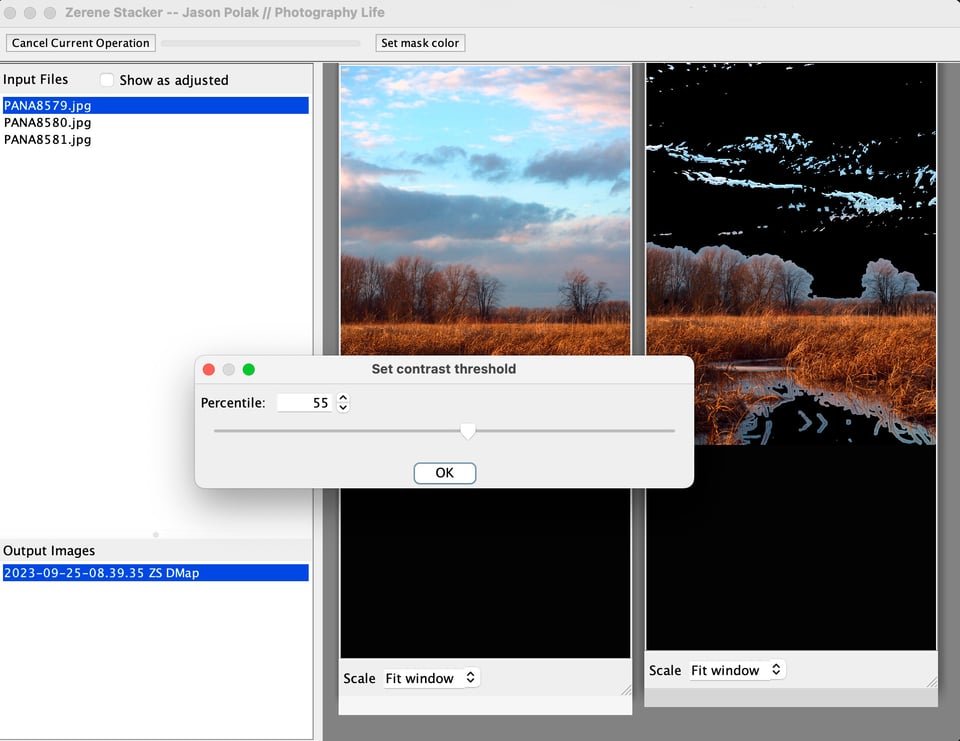This screenshot has width=960, height=741.
Task: Select PANA8579.jpg in Input Files
Action: coord(156,105)
